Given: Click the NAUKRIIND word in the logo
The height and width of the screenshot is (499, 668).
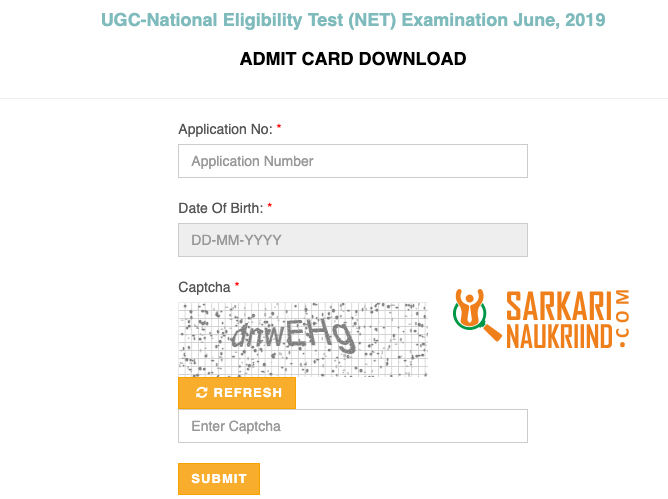Looking at the screenshot, I should [x=559, y=336].
